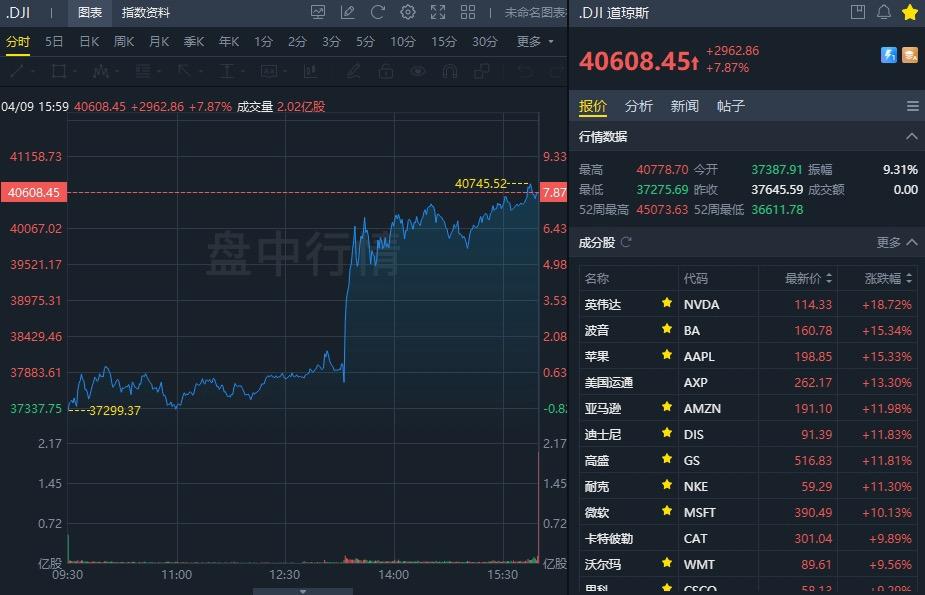Set a price alert with the bell icon
Viewport: 925px width, 595px height.
coord(884,12)
